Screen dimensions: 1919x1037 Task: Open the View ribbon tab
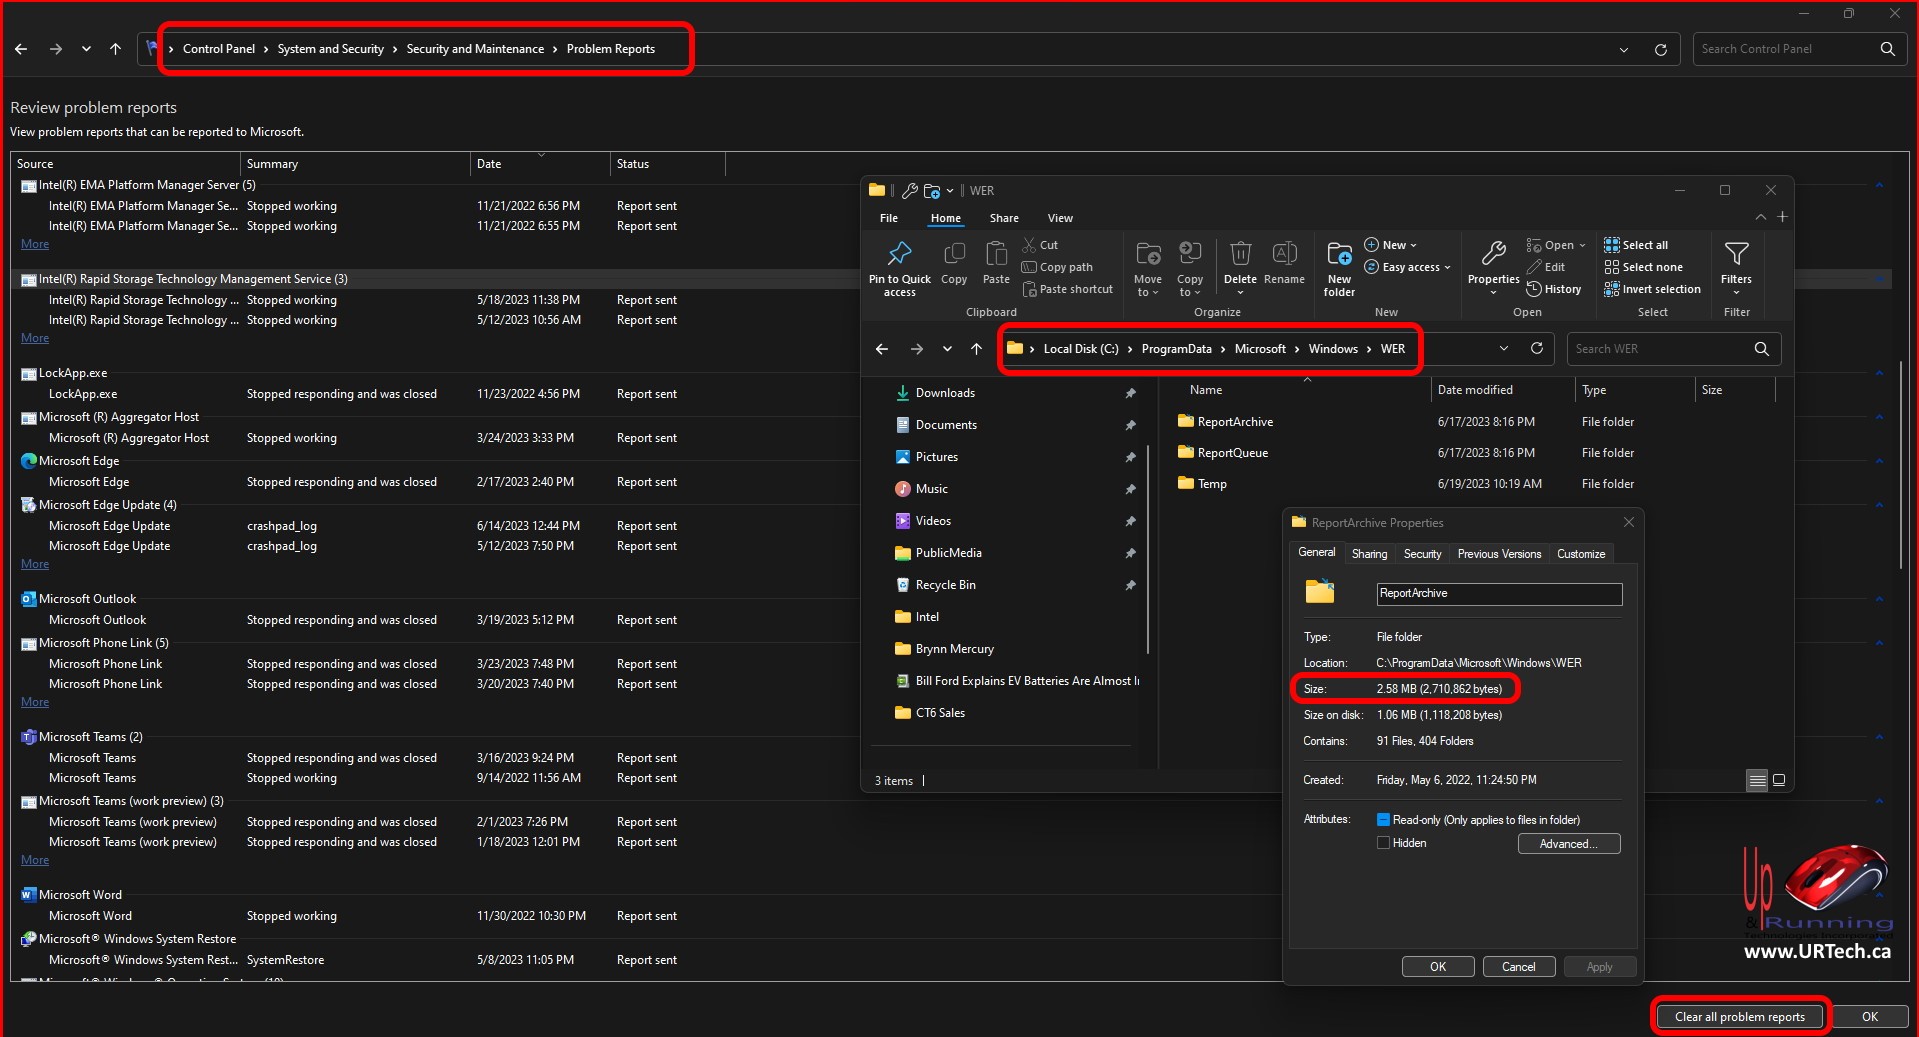1060,218
